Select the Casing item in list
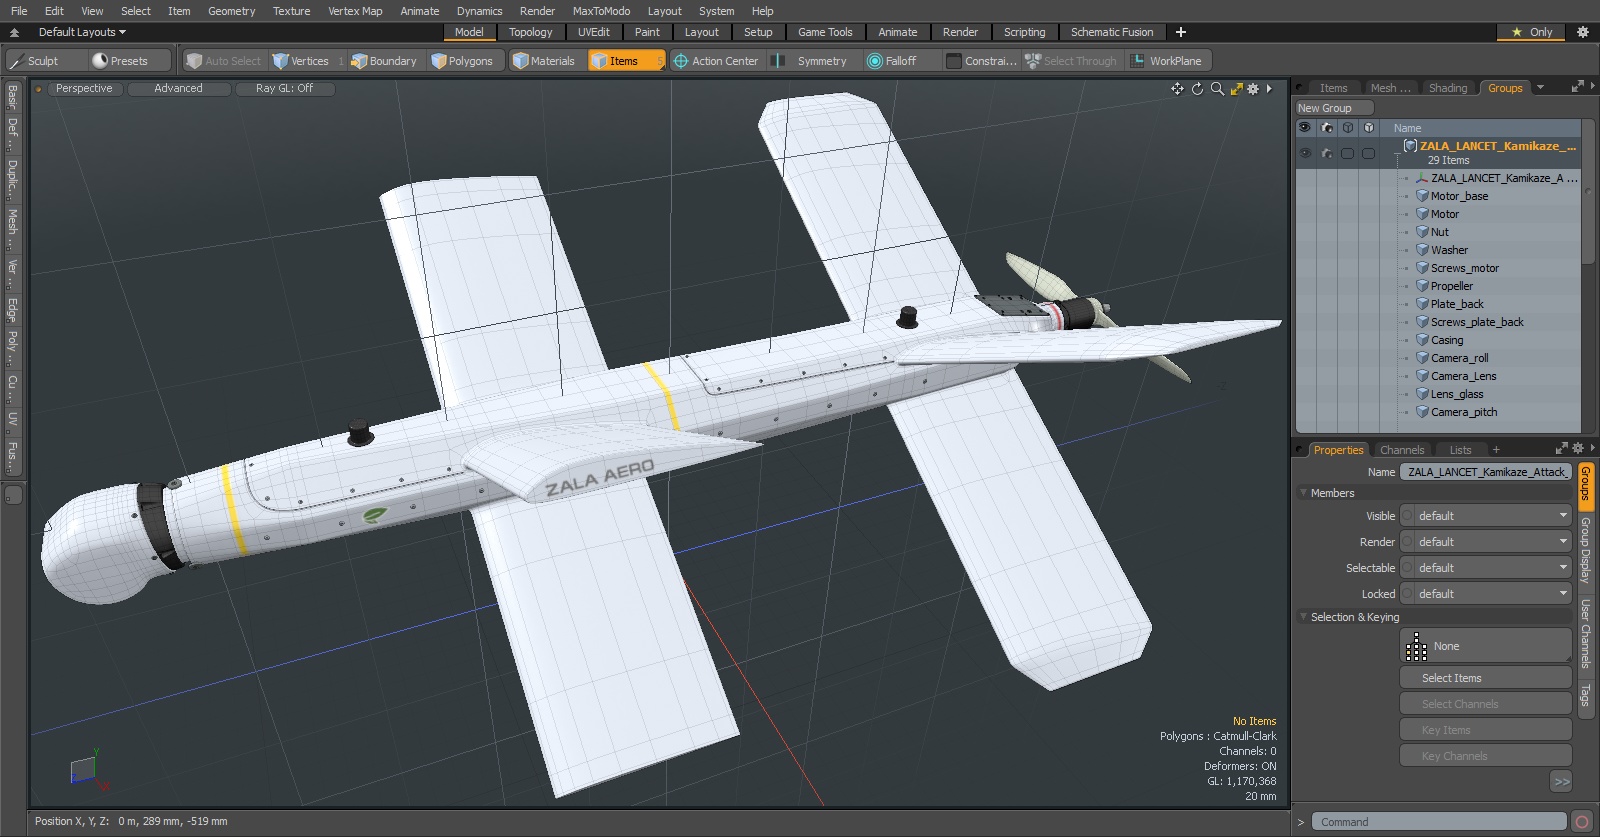The height and width of the screenshot is (837, 1600). pos(1446,340)
